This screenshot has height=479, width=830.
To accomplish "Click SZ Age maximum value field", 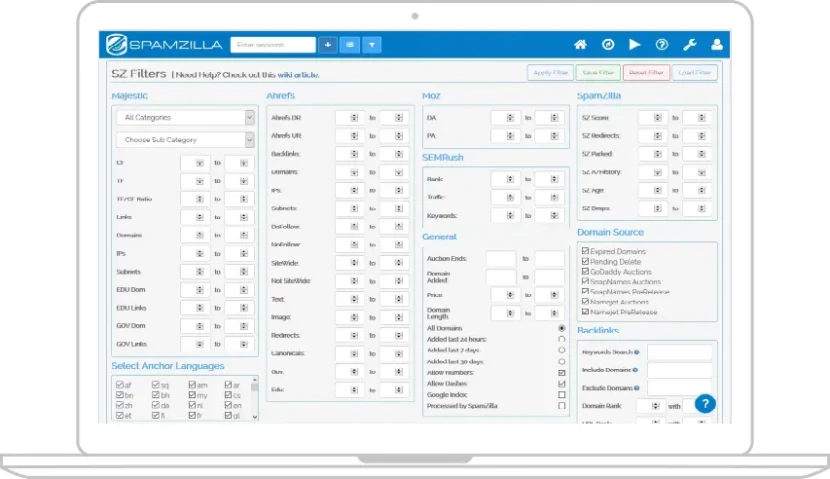I will [x=697, y=190].
